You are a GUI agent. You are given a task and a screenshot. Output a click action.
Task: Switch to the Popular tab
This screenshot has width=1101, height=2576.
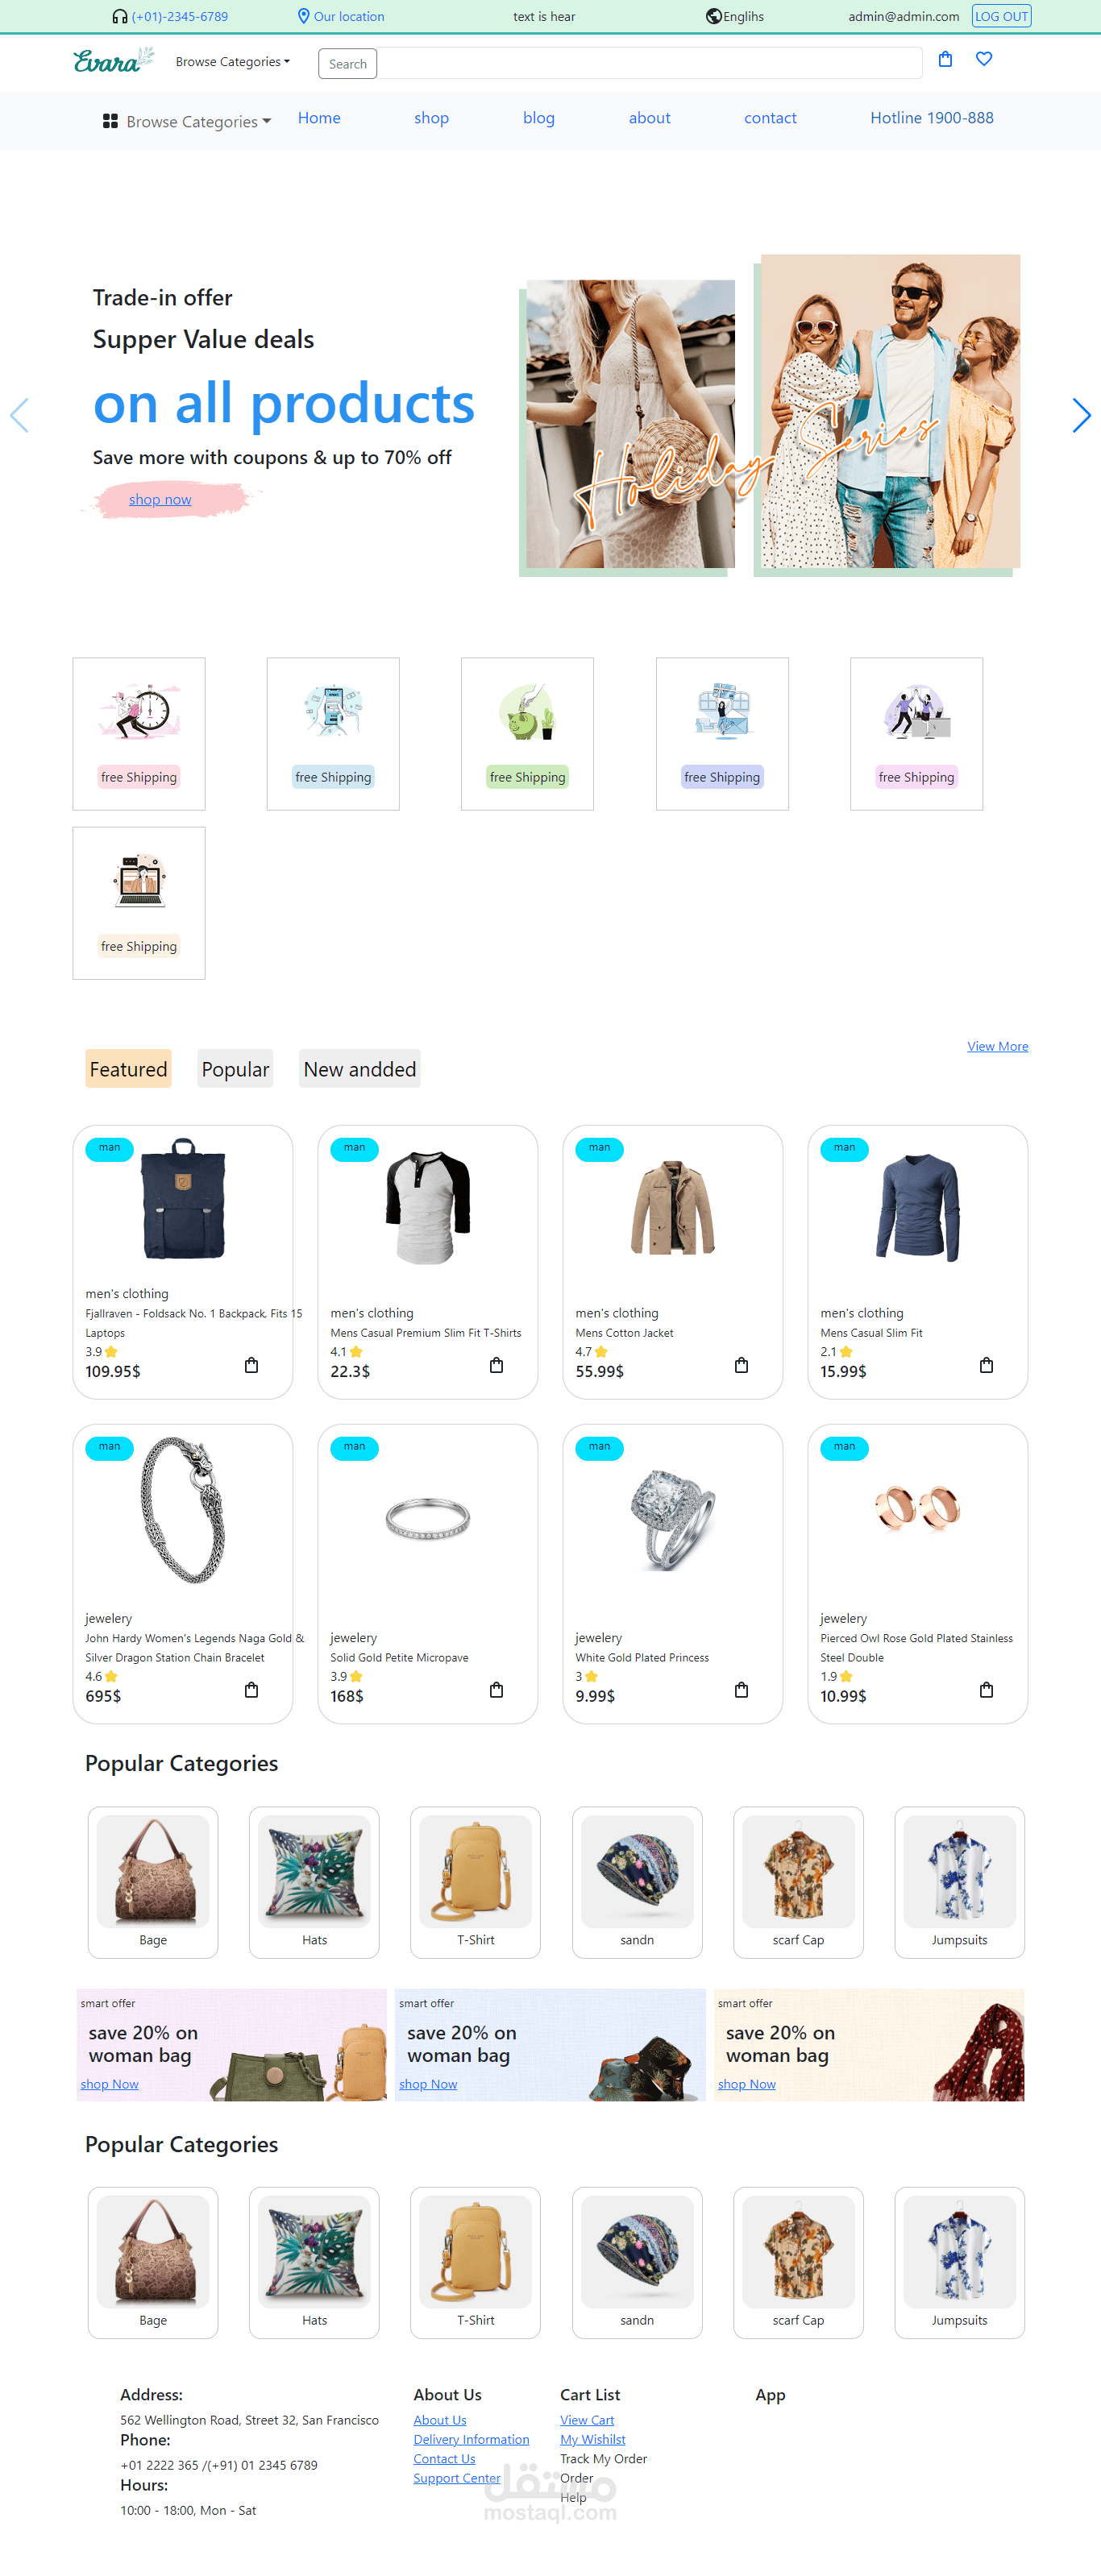[x=235, y=1069]
